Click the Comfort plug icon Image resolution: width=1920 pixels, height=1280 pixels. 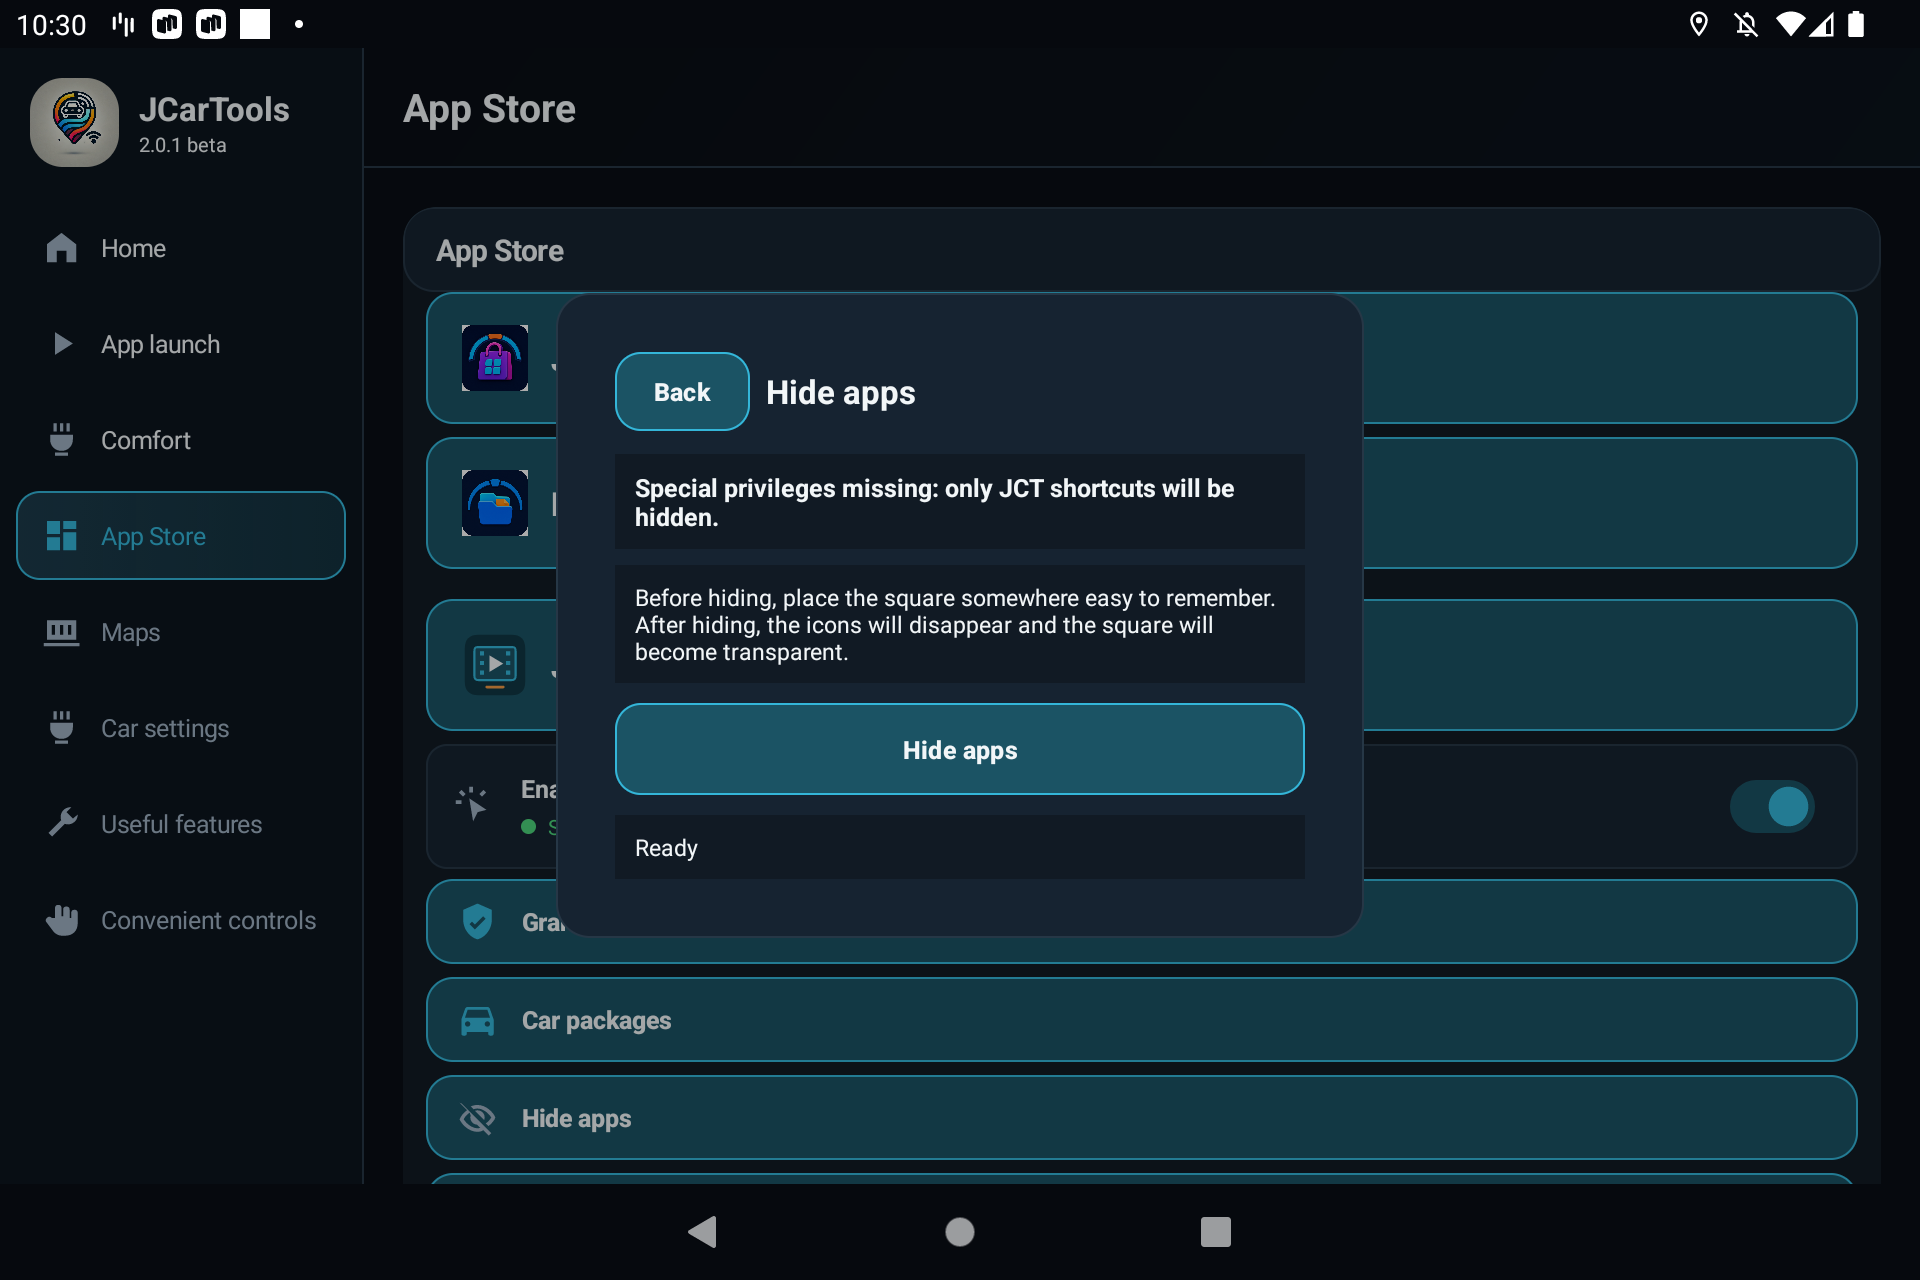coord(62,439)
